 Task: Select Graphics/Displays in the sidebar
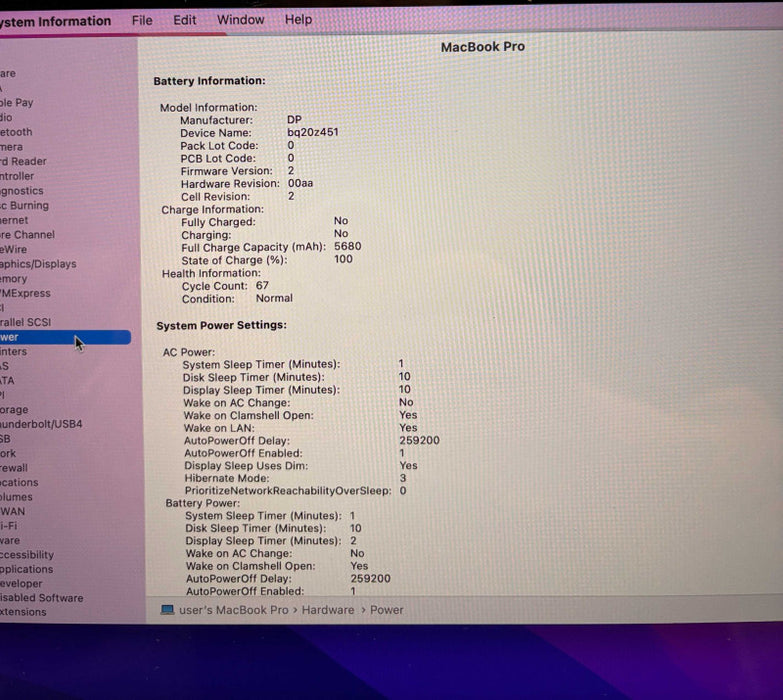point(38,264)
